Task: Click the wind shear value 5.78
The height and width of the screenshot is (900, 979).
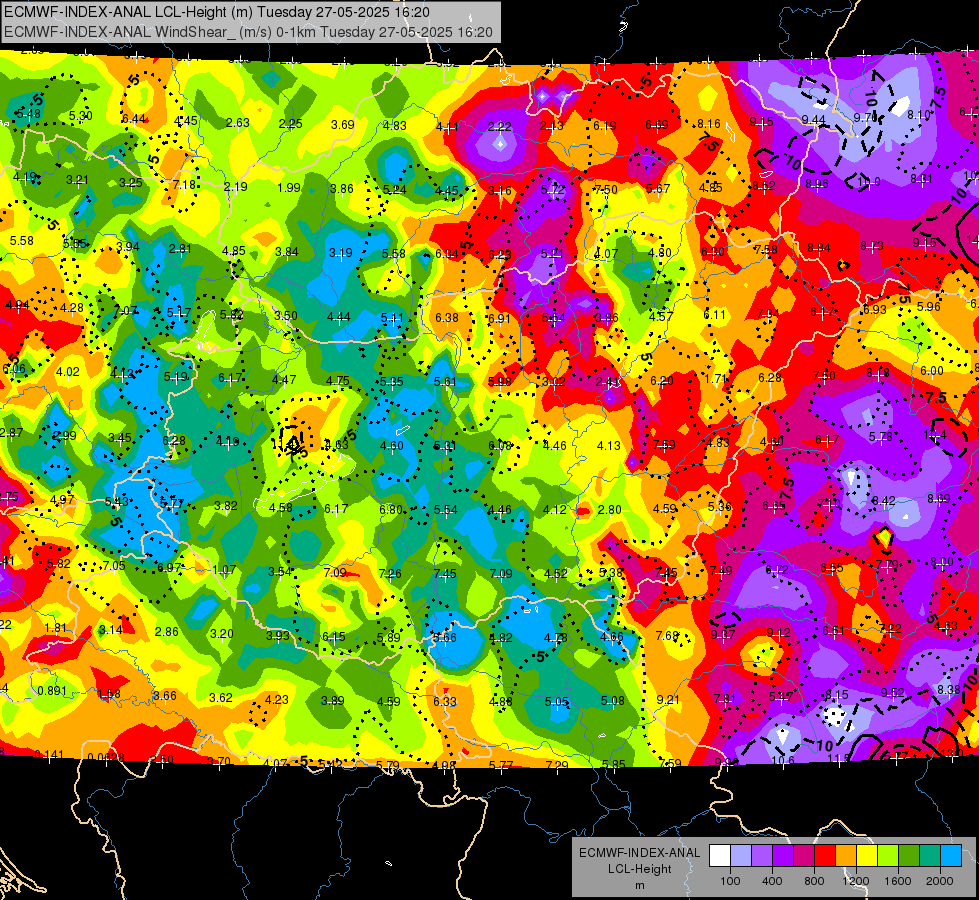Action: pyautogui.click(x=880, y=437)
